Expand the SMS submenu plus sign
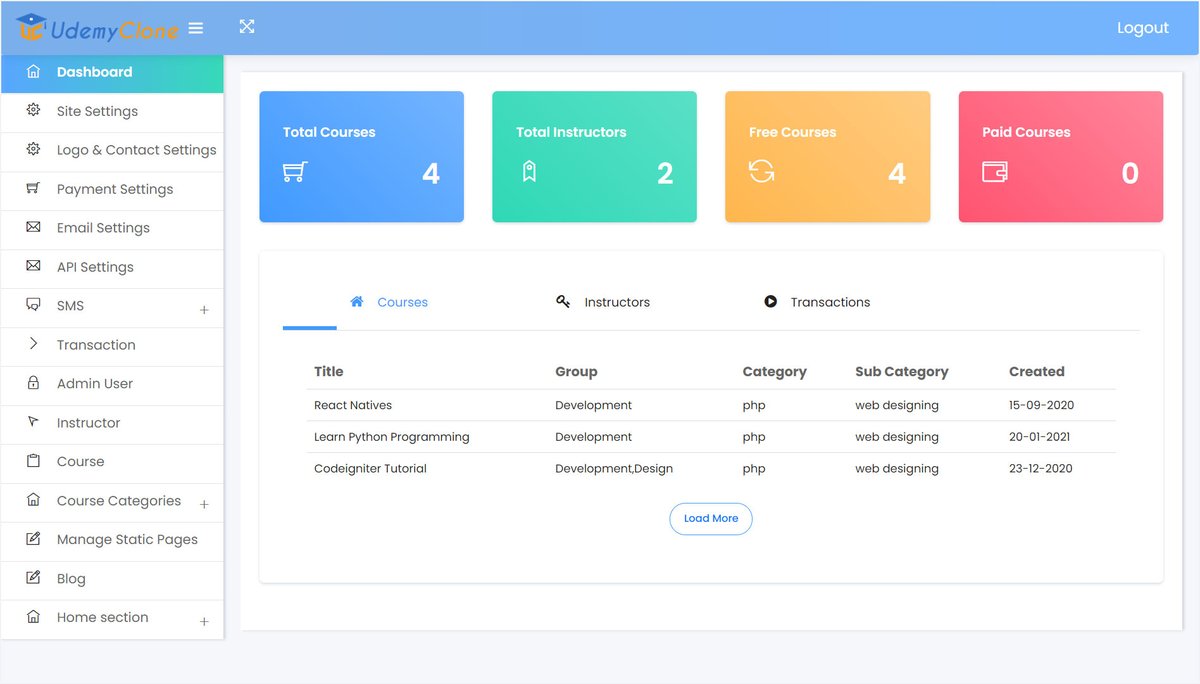 click(x=204, y=310)
